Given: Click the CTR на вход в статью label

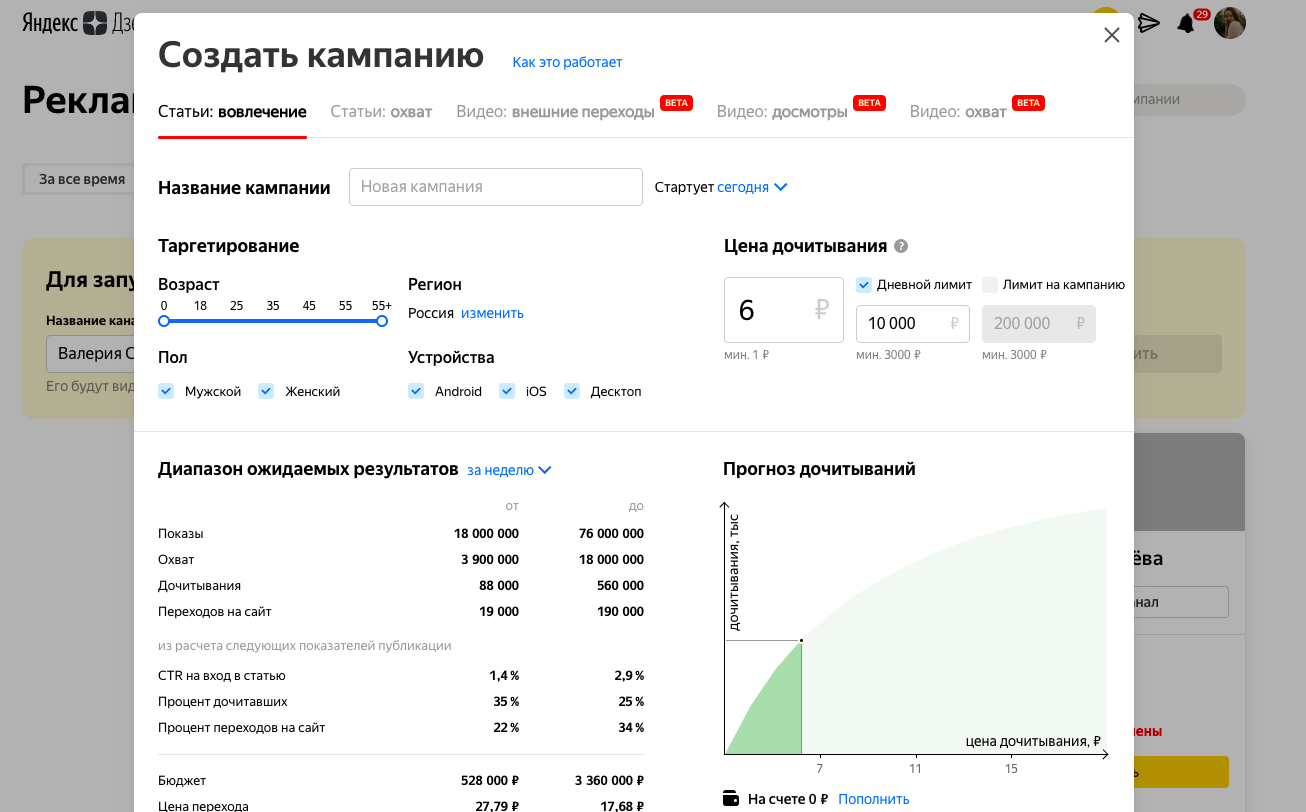Looking at the screenshot, I should point(222,676).
